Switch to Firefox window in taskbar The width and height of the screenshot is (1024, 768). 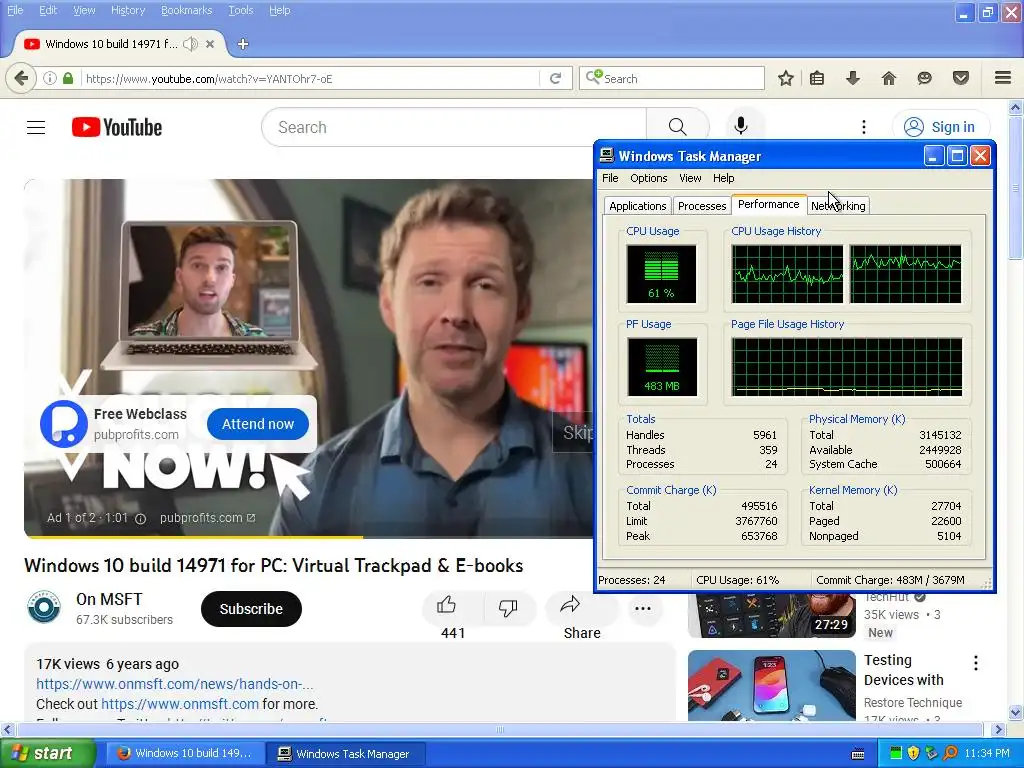184,753
